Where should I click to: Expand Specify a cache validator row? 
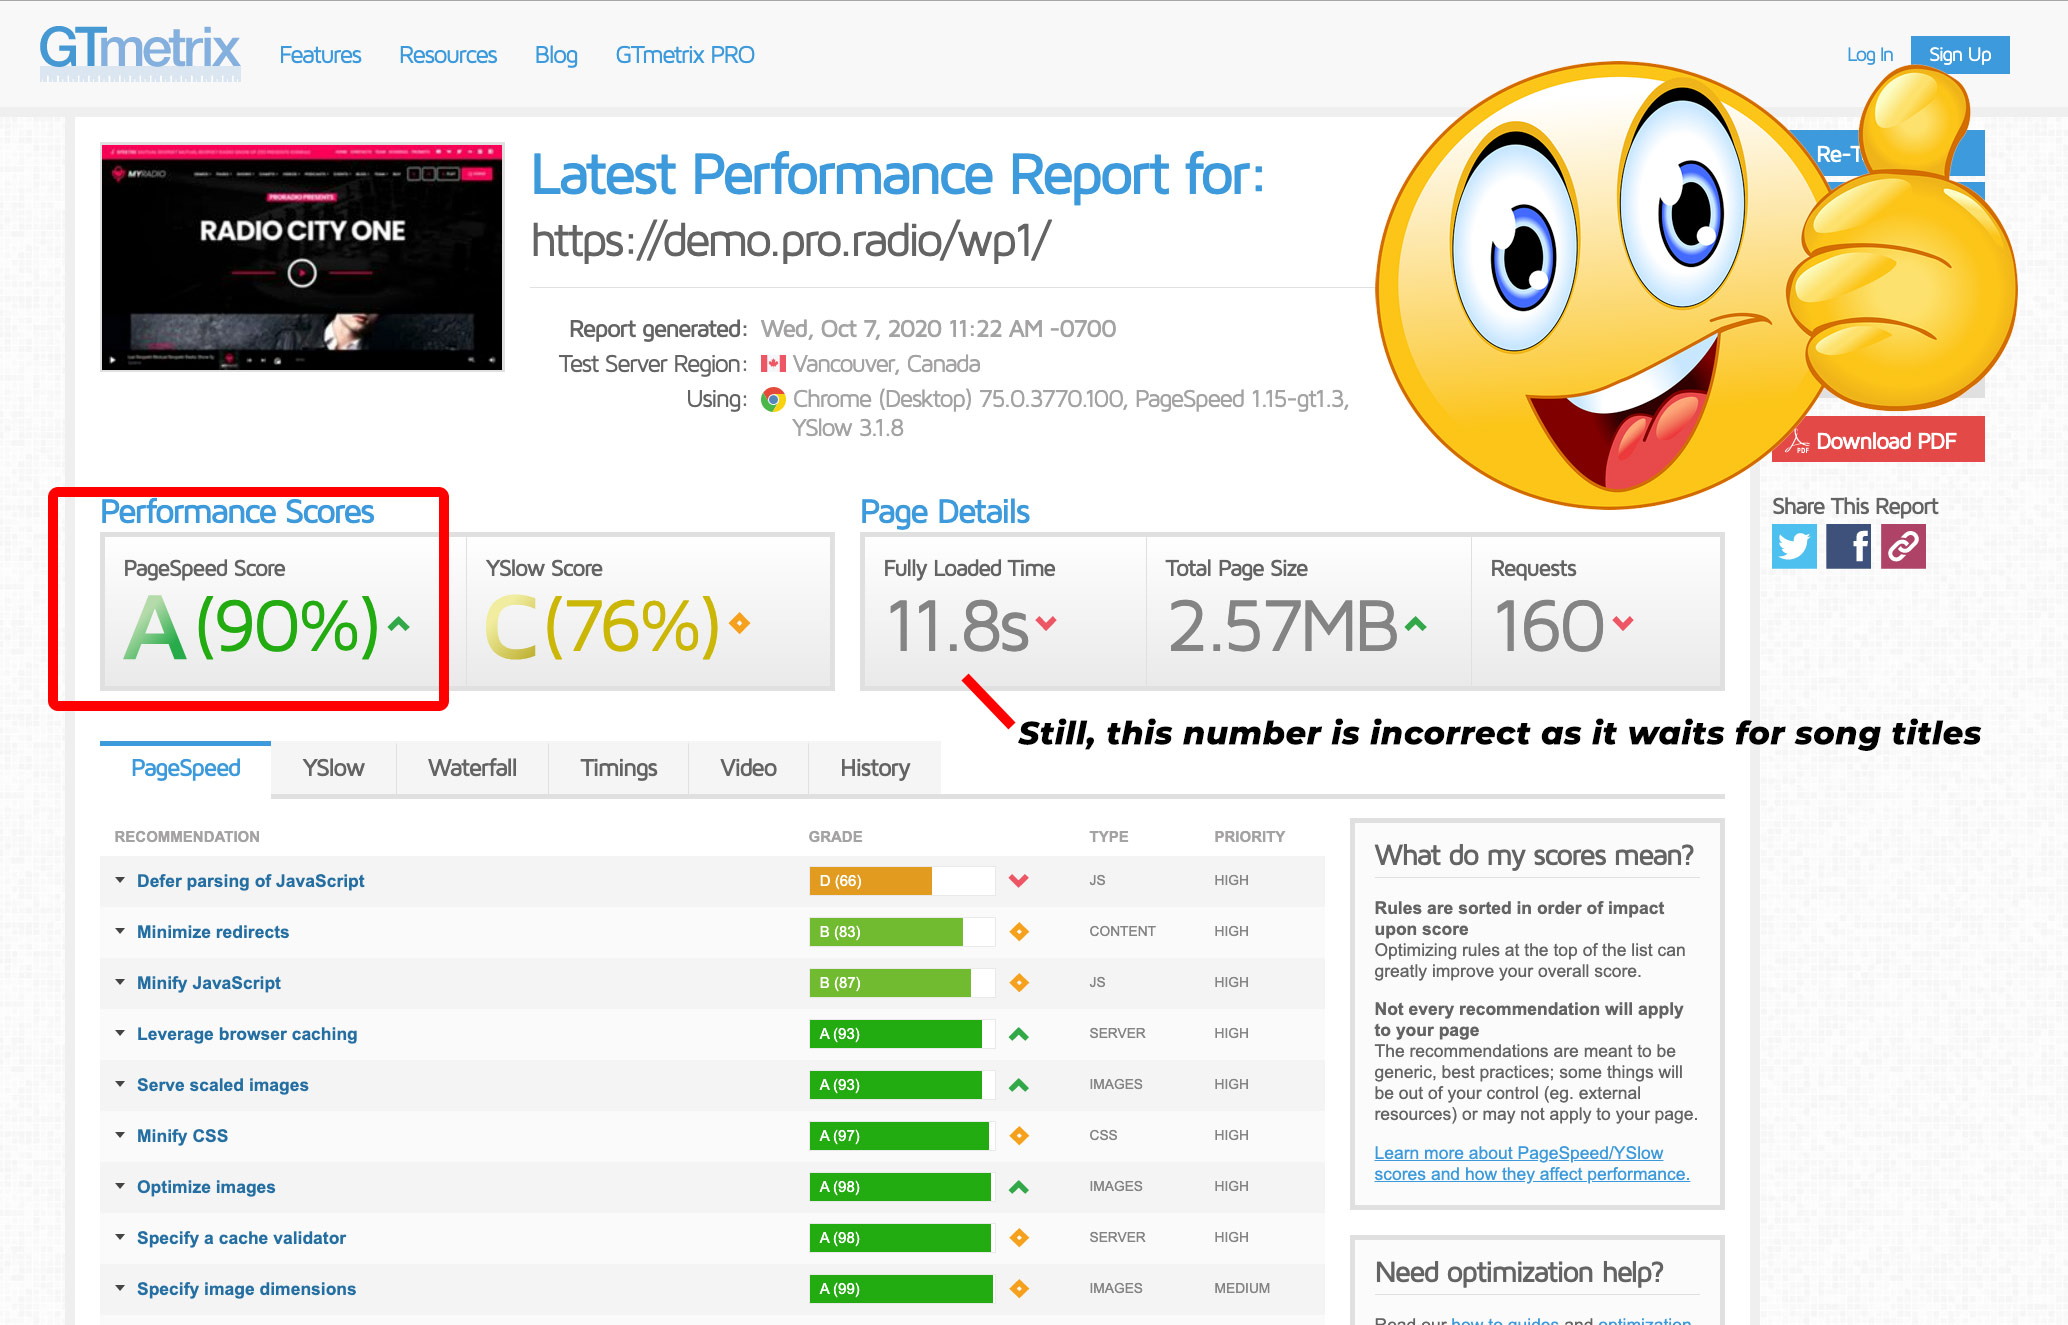(241, 1238)
